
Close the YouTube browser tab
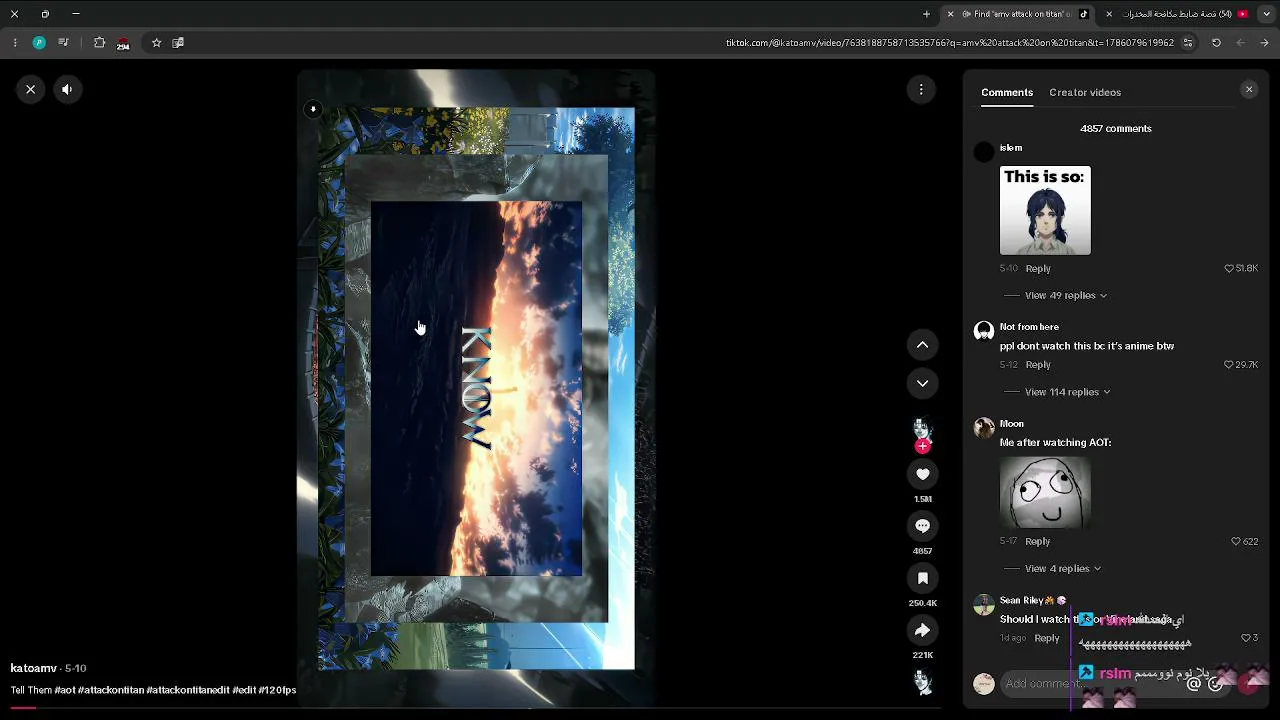(1109, 14)
